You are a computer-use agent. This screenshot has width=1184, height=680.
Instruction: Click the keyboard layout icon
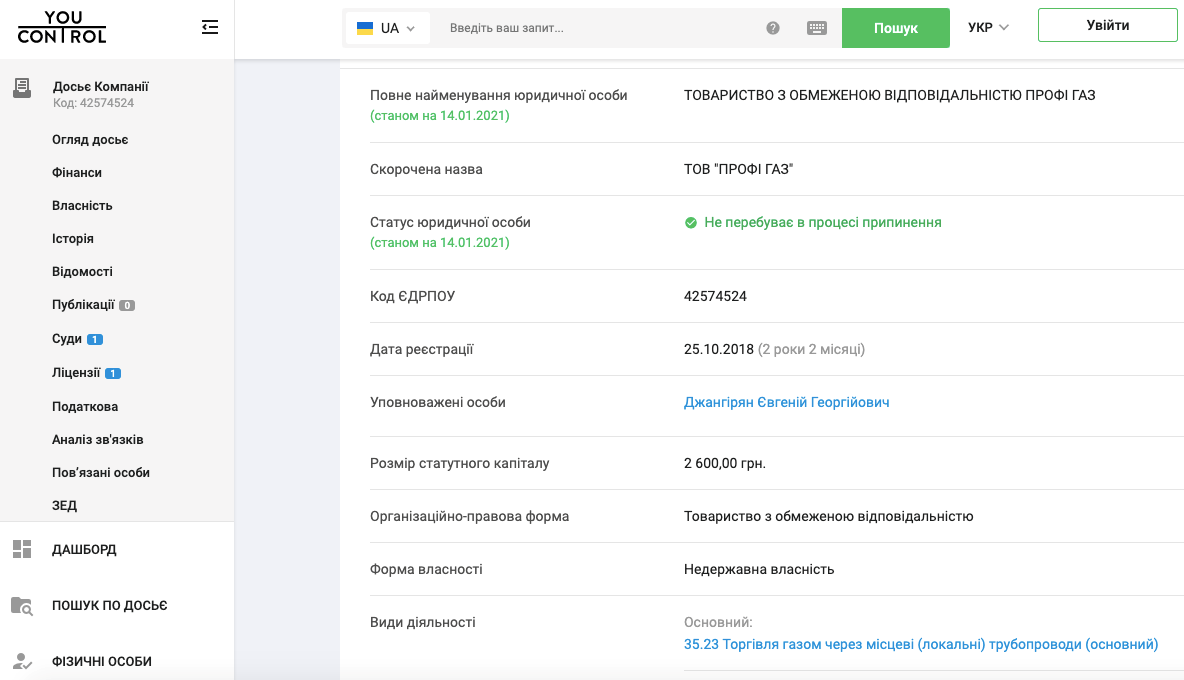coord(817,28)
